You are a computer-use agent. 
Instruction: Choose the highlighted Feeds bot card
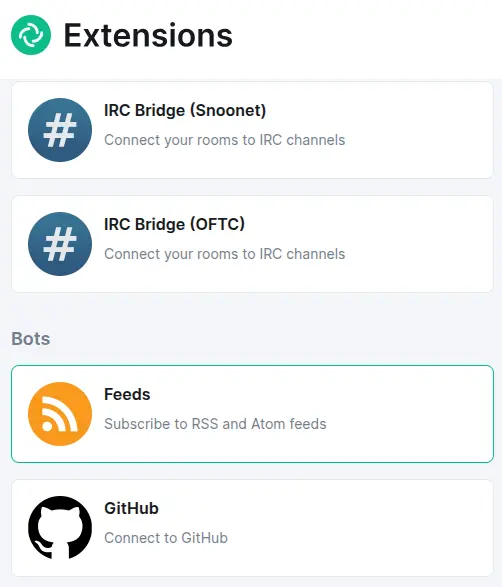(x=252, y=414)
